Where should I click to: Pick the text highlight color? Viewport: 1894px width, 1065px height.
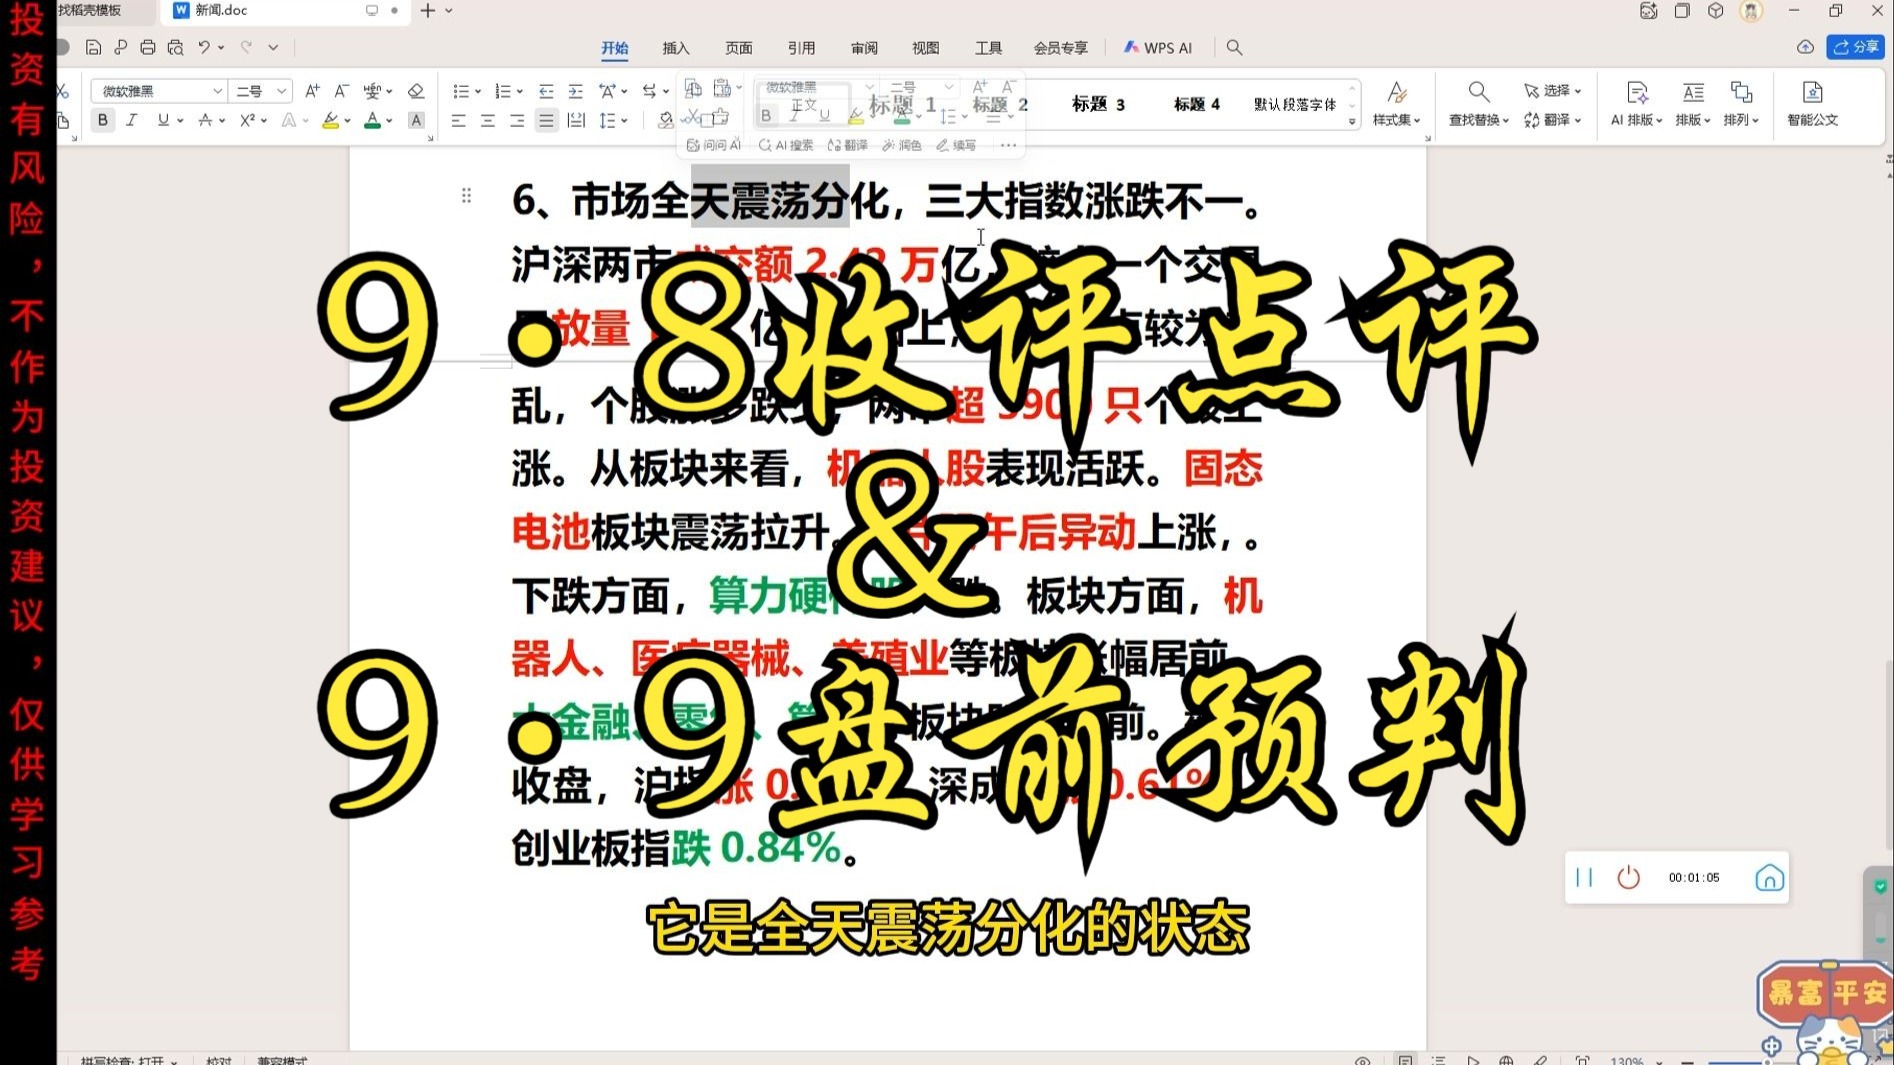coord(330,120)
